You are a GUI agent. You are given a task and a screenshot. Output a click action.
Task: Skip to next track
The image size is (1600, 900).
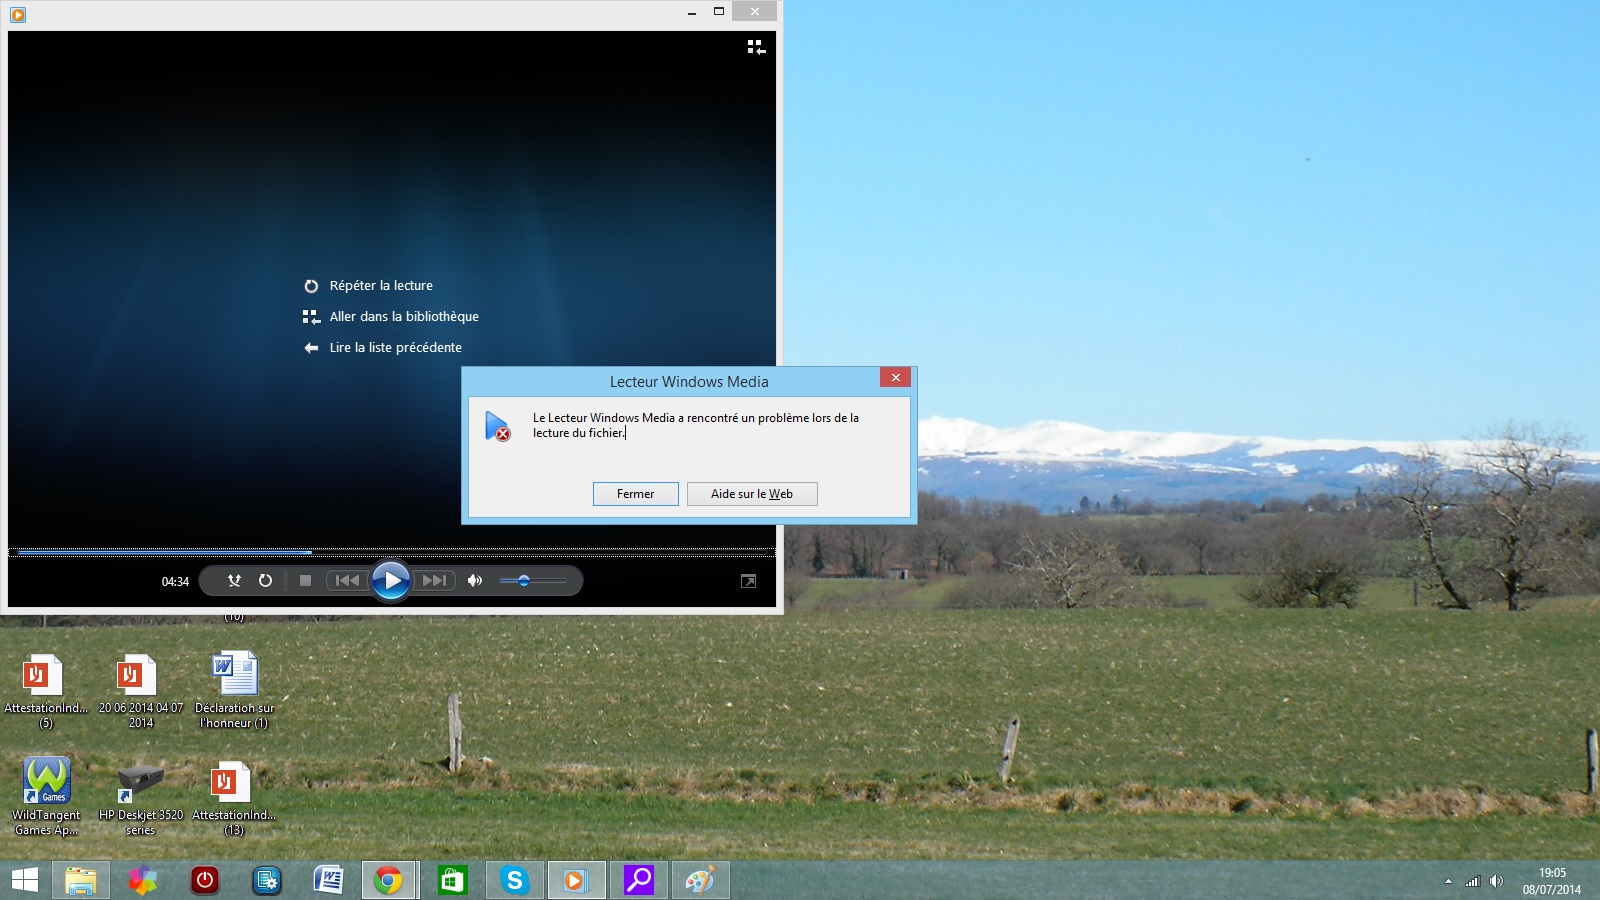434,581
